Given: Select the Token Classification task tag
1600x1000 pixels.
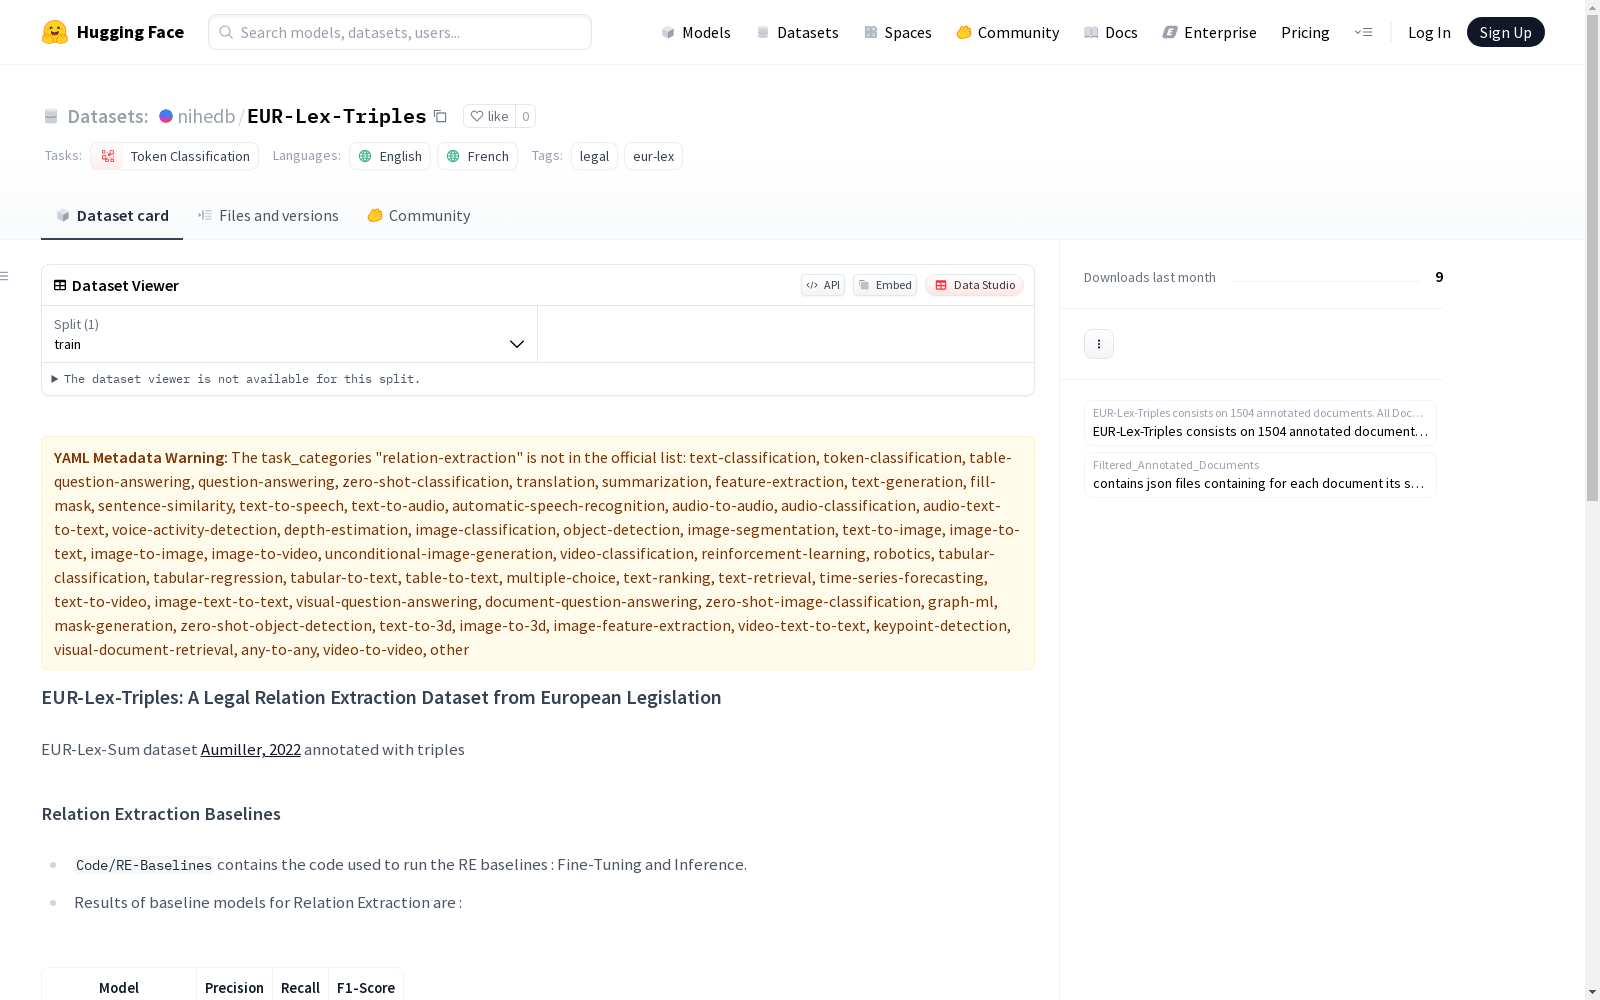Looking at the screenshot, I should 175,156.
